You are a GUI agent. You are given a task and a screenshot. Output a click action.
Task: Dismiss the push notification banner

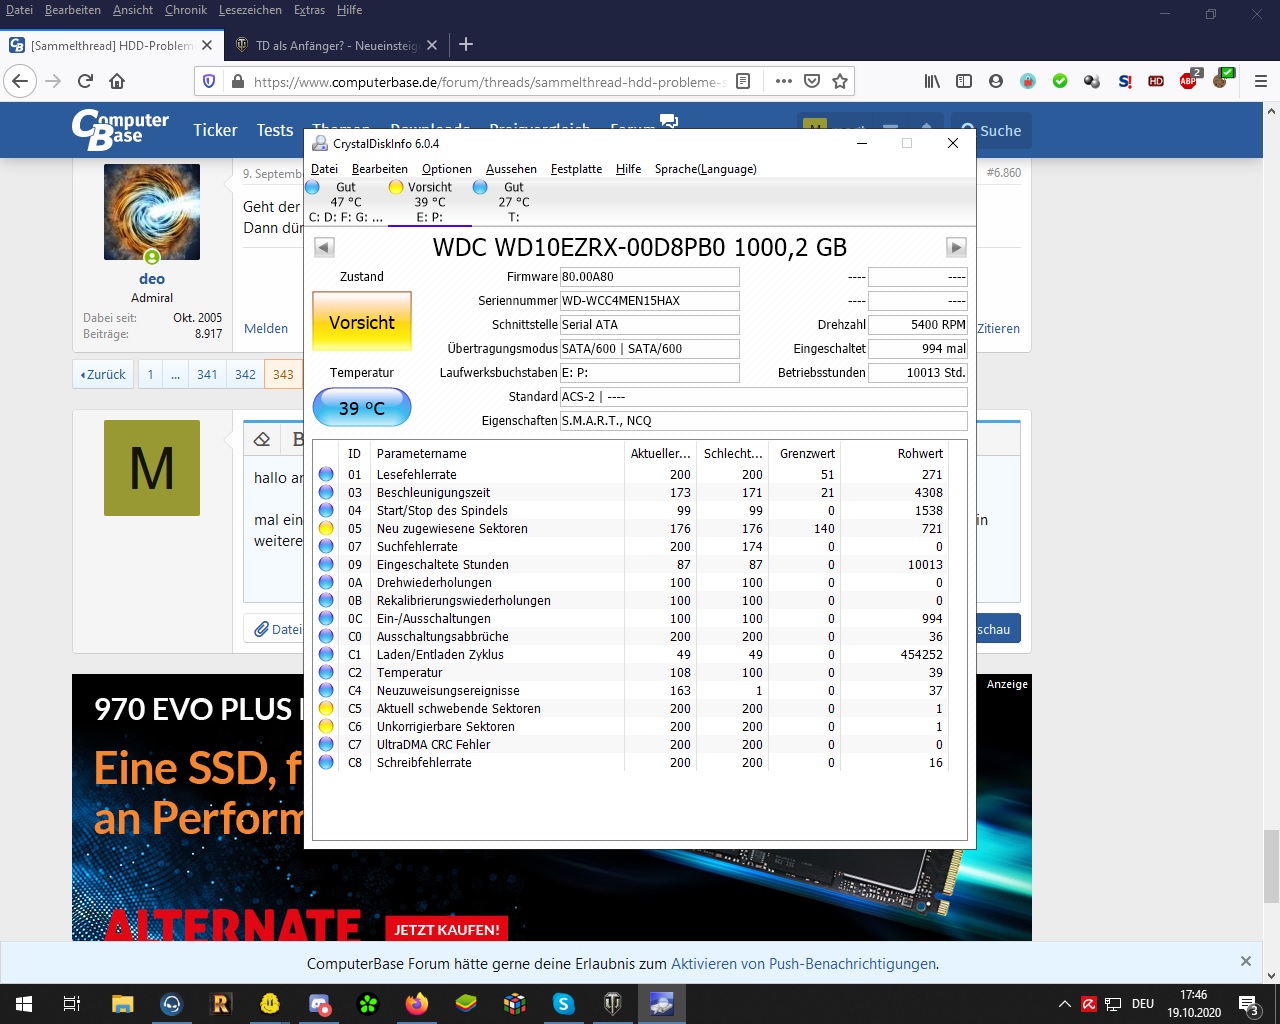(x=1246, y=961)
